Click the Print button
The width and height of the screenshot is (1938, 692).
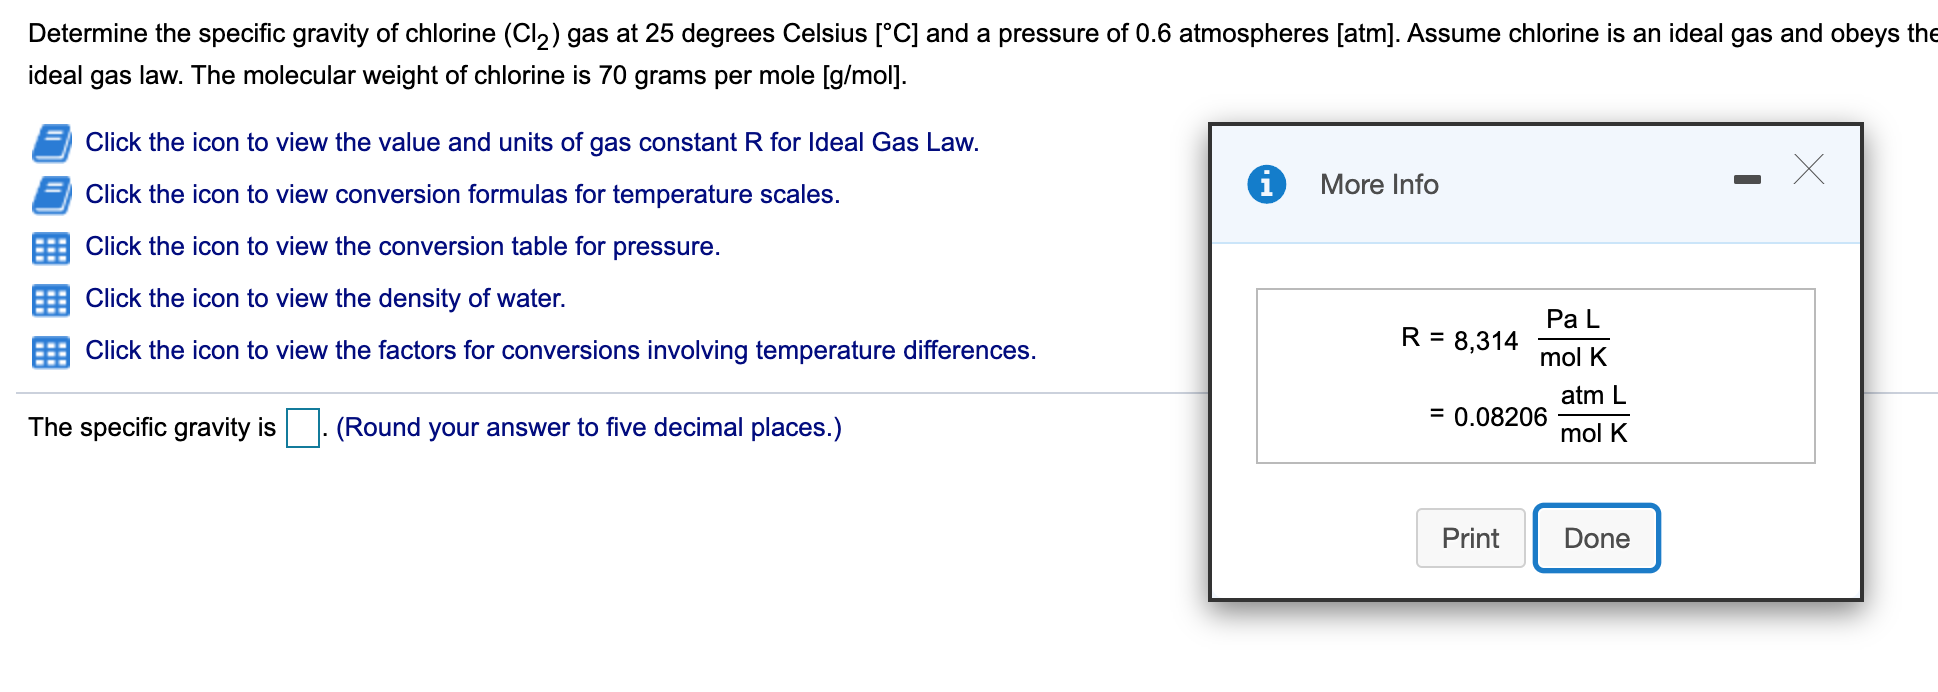coord(1470,538)
